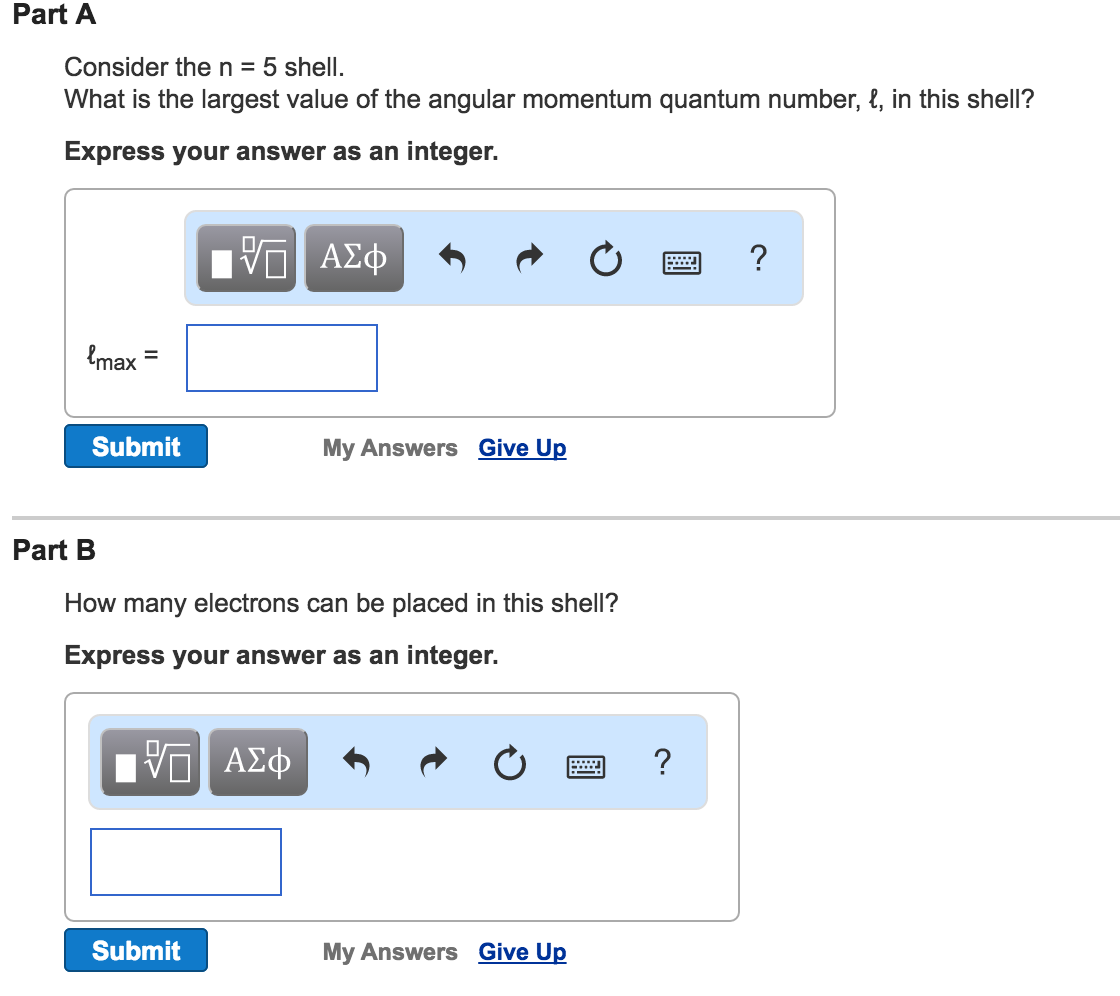Click undo arrow in Part B toolbar
1120x996 pixels.
356,764
